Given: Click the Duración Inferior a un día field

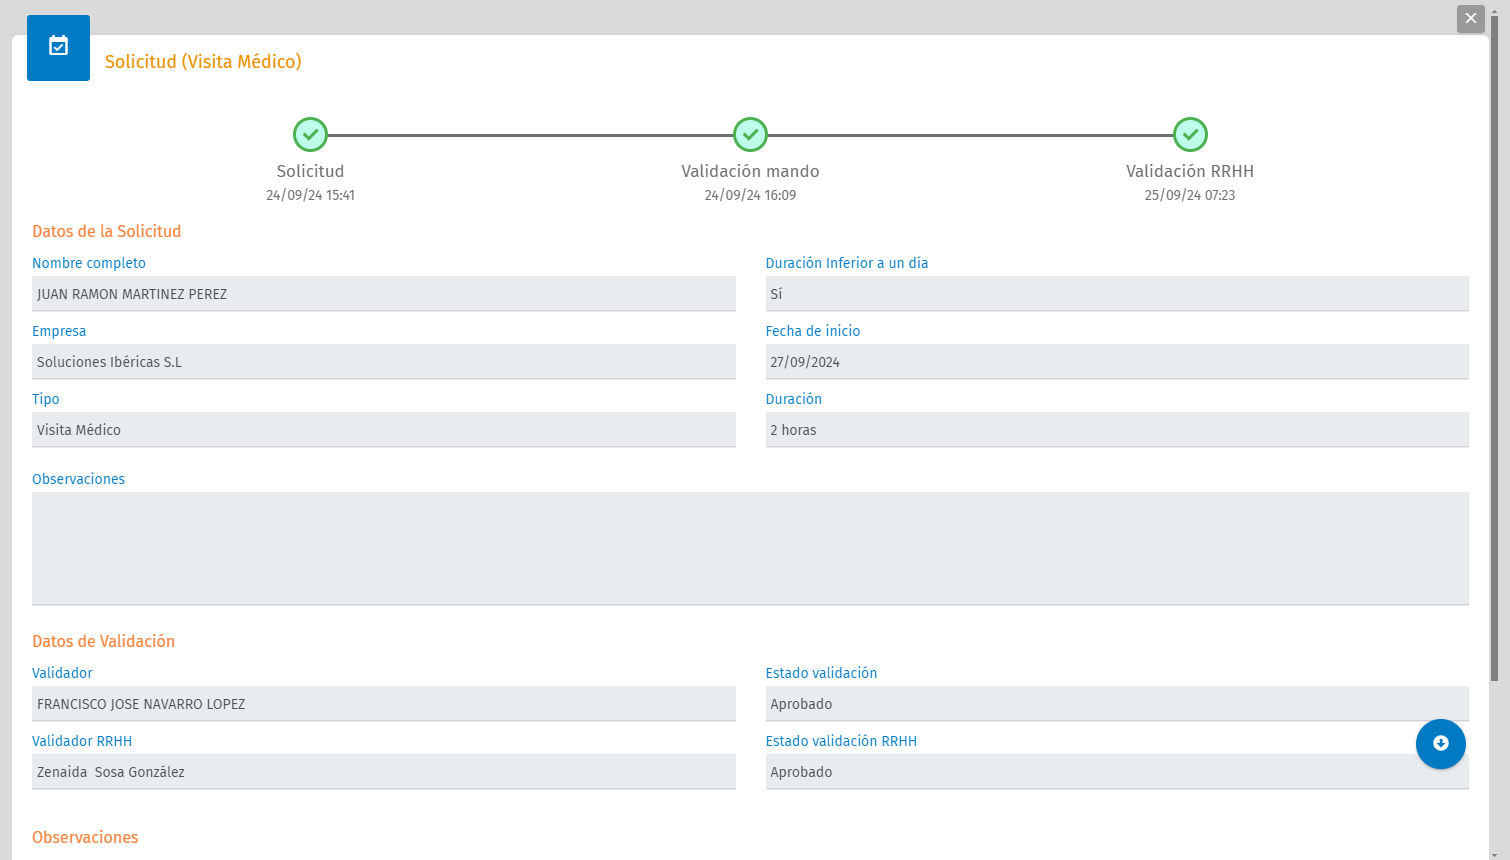Looking at the screenshot, I should tap(1116, 294).
